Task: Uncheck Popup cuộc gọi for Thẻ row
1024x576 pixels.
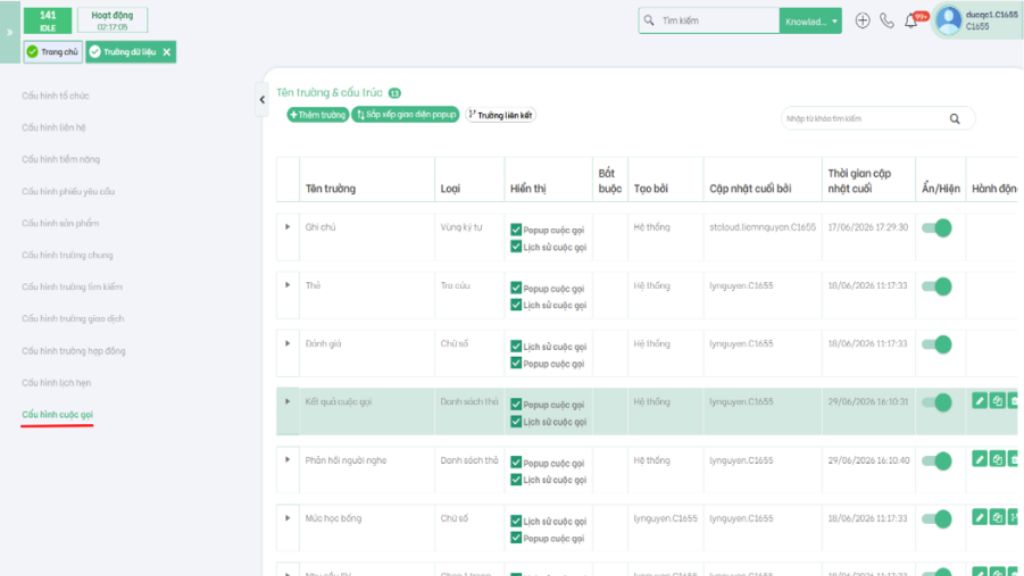Action: 516,288
